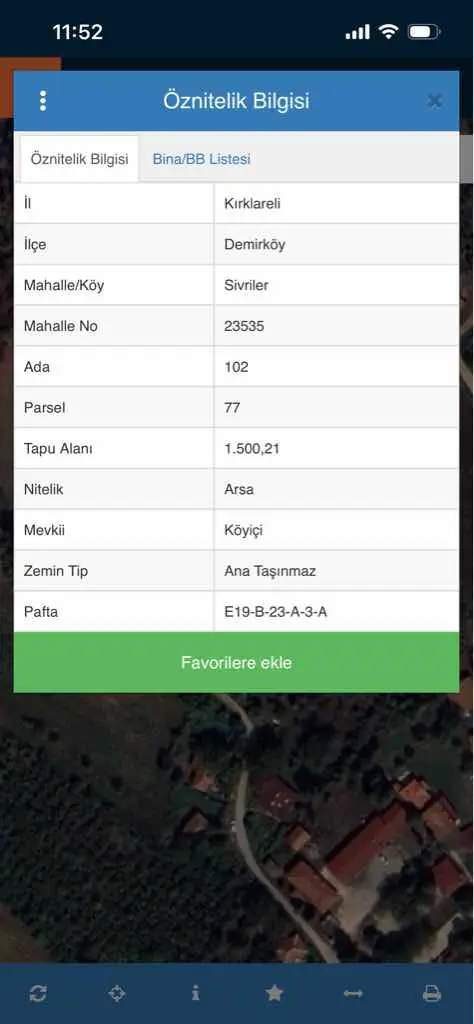Viewport: 474px width, 1024px height.
Task: Tap the print icon
Action: click(x=432, y=993)
